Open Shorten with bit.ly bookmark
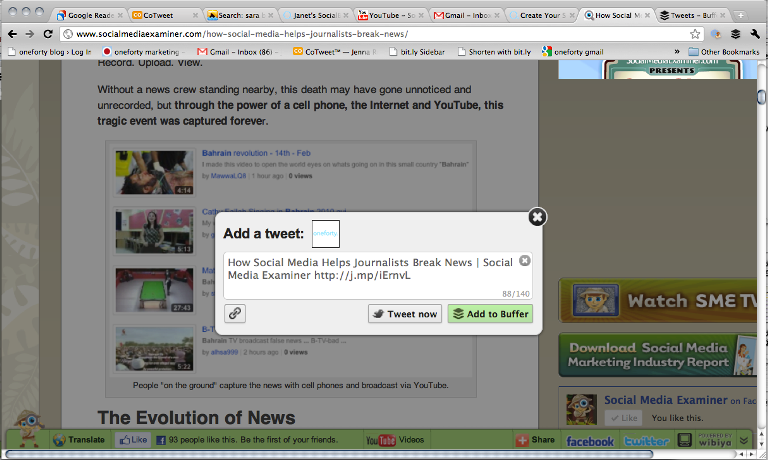The width and height of the screenshot is (768, 460). pos(495,51)
